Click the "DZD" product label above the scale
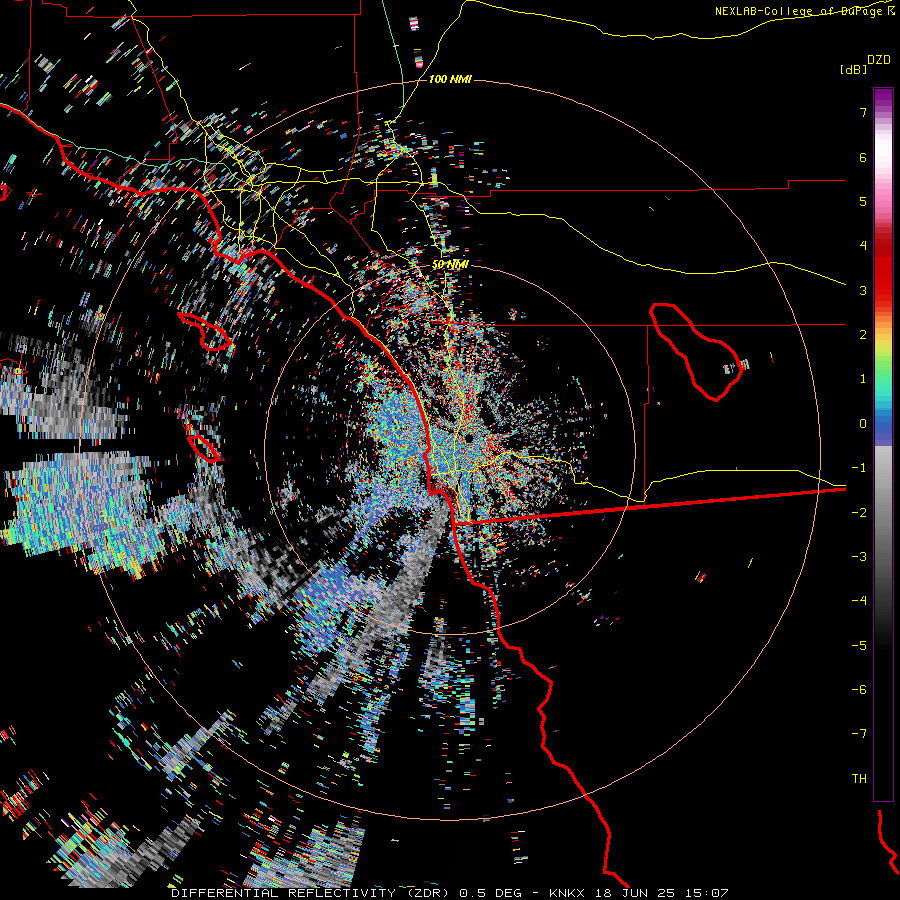 [x=879, y=60]
